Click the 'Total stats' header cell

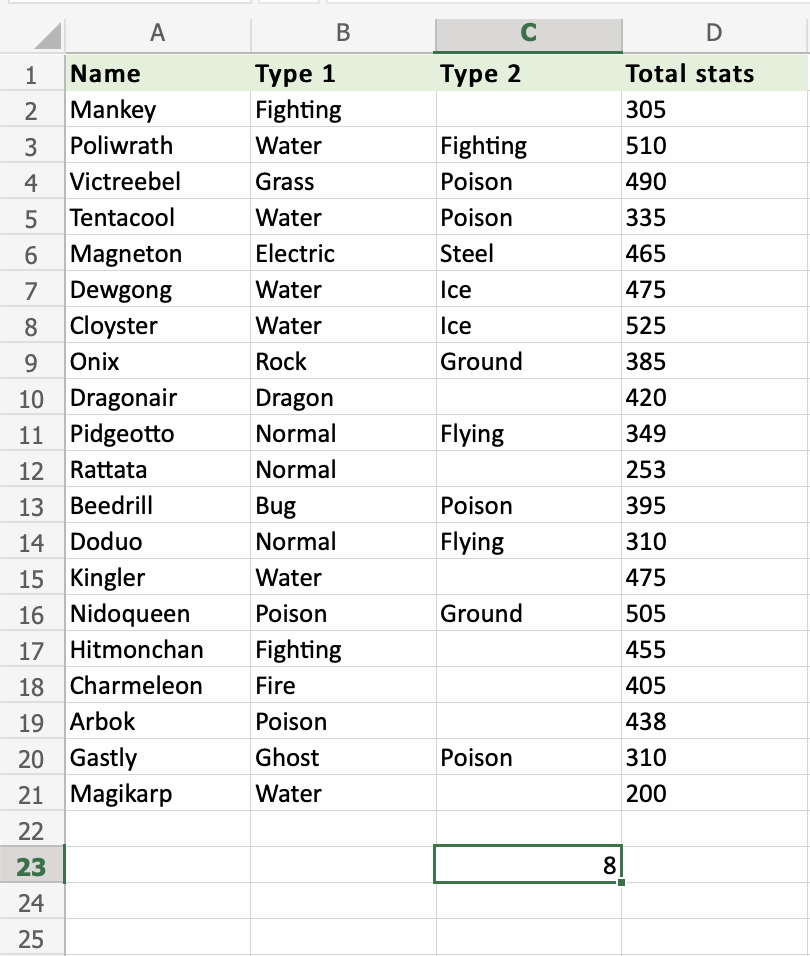click(x=714, y=74)
